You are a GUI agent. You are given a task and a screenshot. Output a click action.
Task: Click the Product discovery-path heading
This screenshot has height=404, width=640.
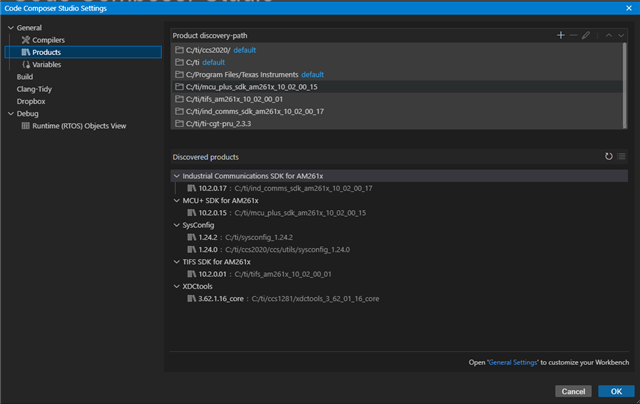click(x=210, y=36)
